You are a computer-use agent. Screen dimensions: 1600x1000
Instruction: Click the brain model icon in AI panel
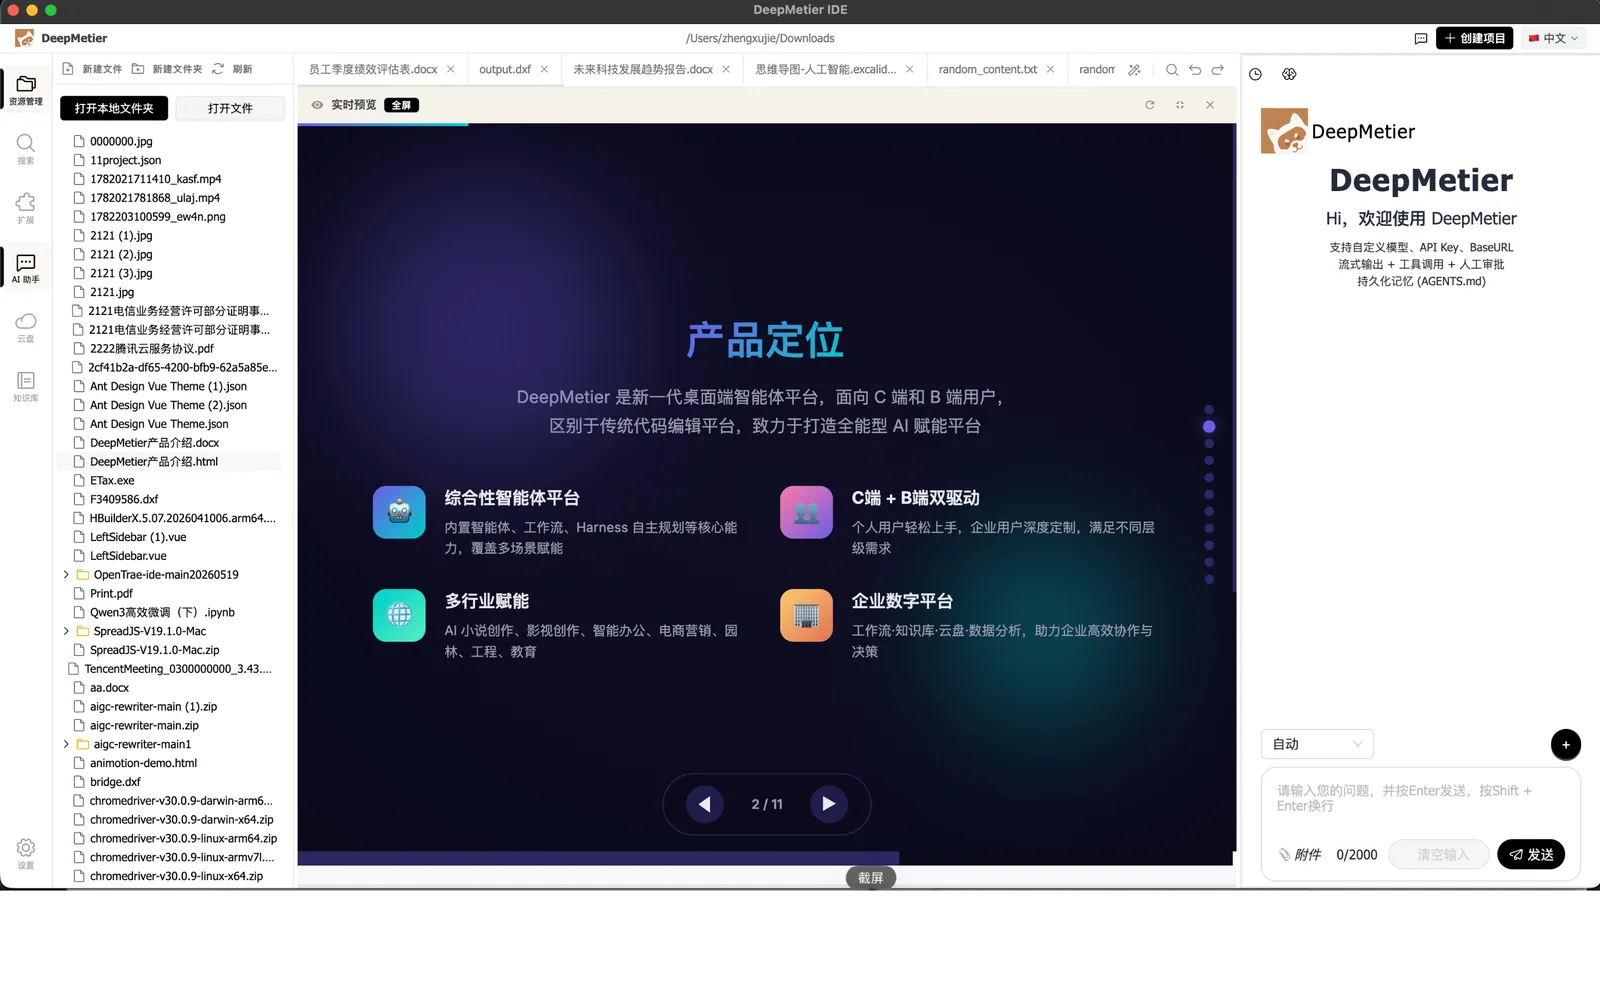click(x=1289, y=74)
